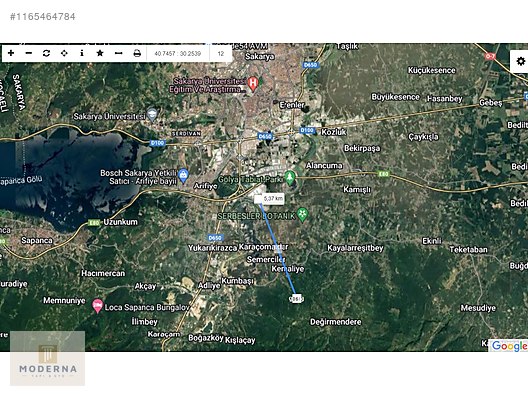This screenshot has height=396, width=528.
Task: Click the D650 road badge near Taşlık
Action: 310,65
